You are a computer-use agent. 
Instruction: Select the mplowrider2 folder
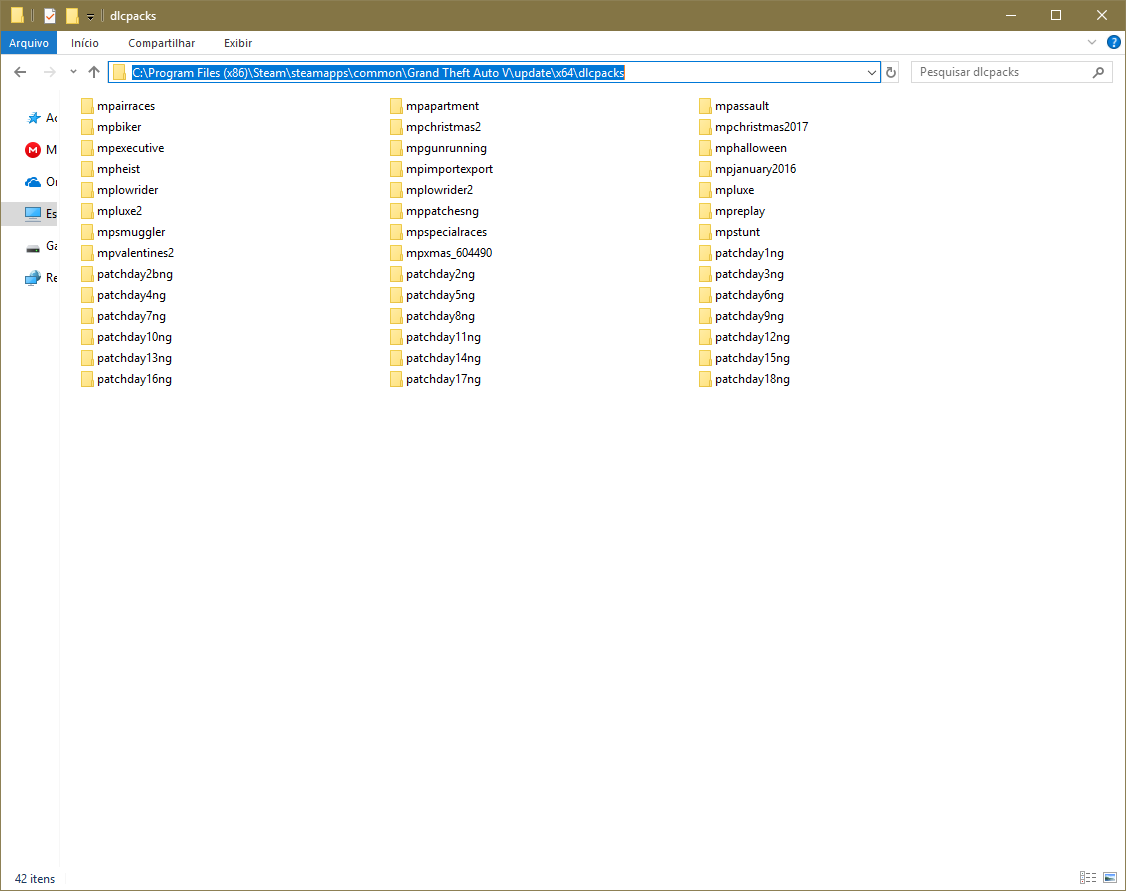(x=432, y=190)
